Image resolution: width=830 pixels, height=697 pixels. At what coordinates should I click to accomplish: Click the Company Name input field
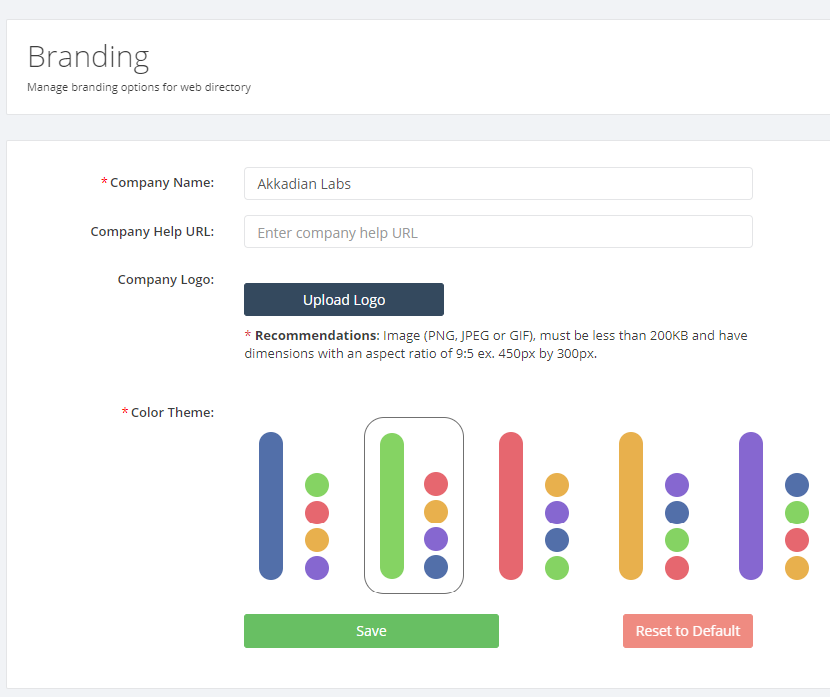coord(498,184)
